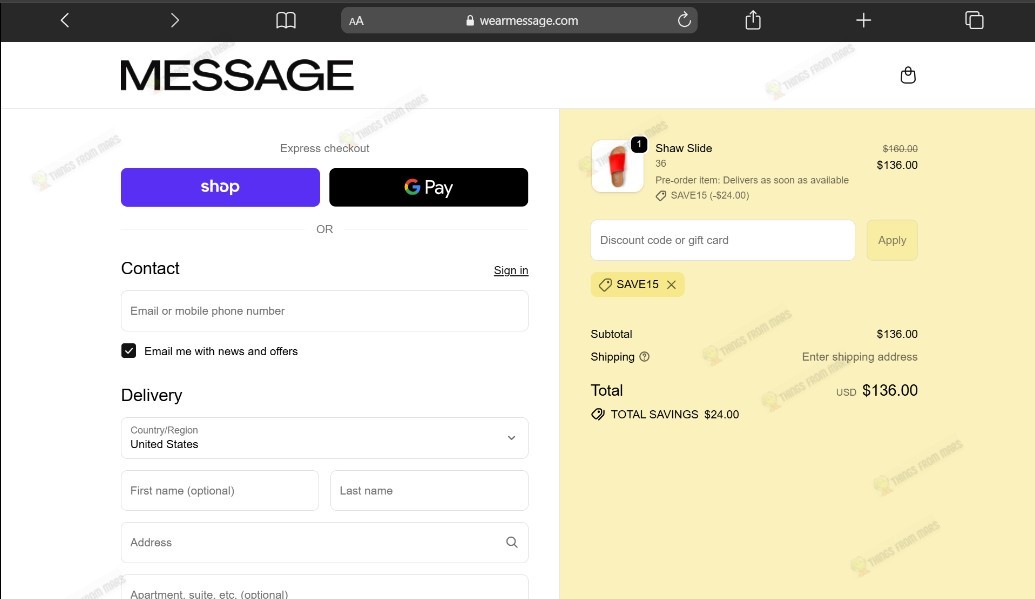The height and width of the screenshot is (599, 1035).
Task: Show all tabs with the tabs overview icon
Action: pos(974,20)
